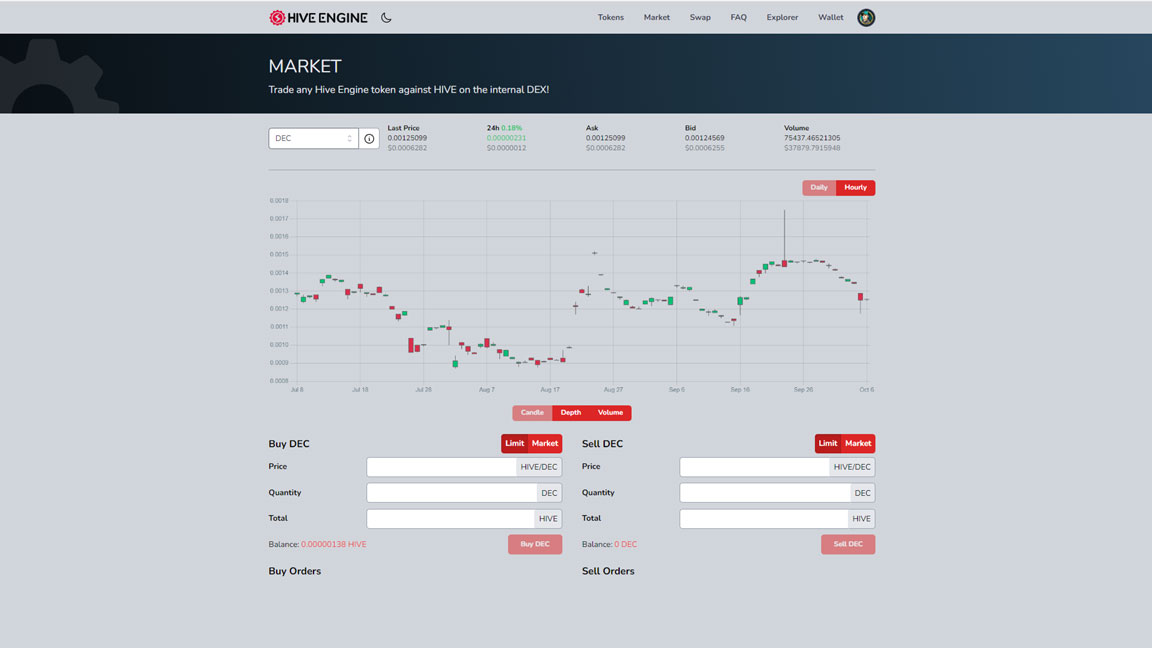This screenshot has width=1152, height=648.
Task: Click the Hive Engine logo
Action: 318,18
